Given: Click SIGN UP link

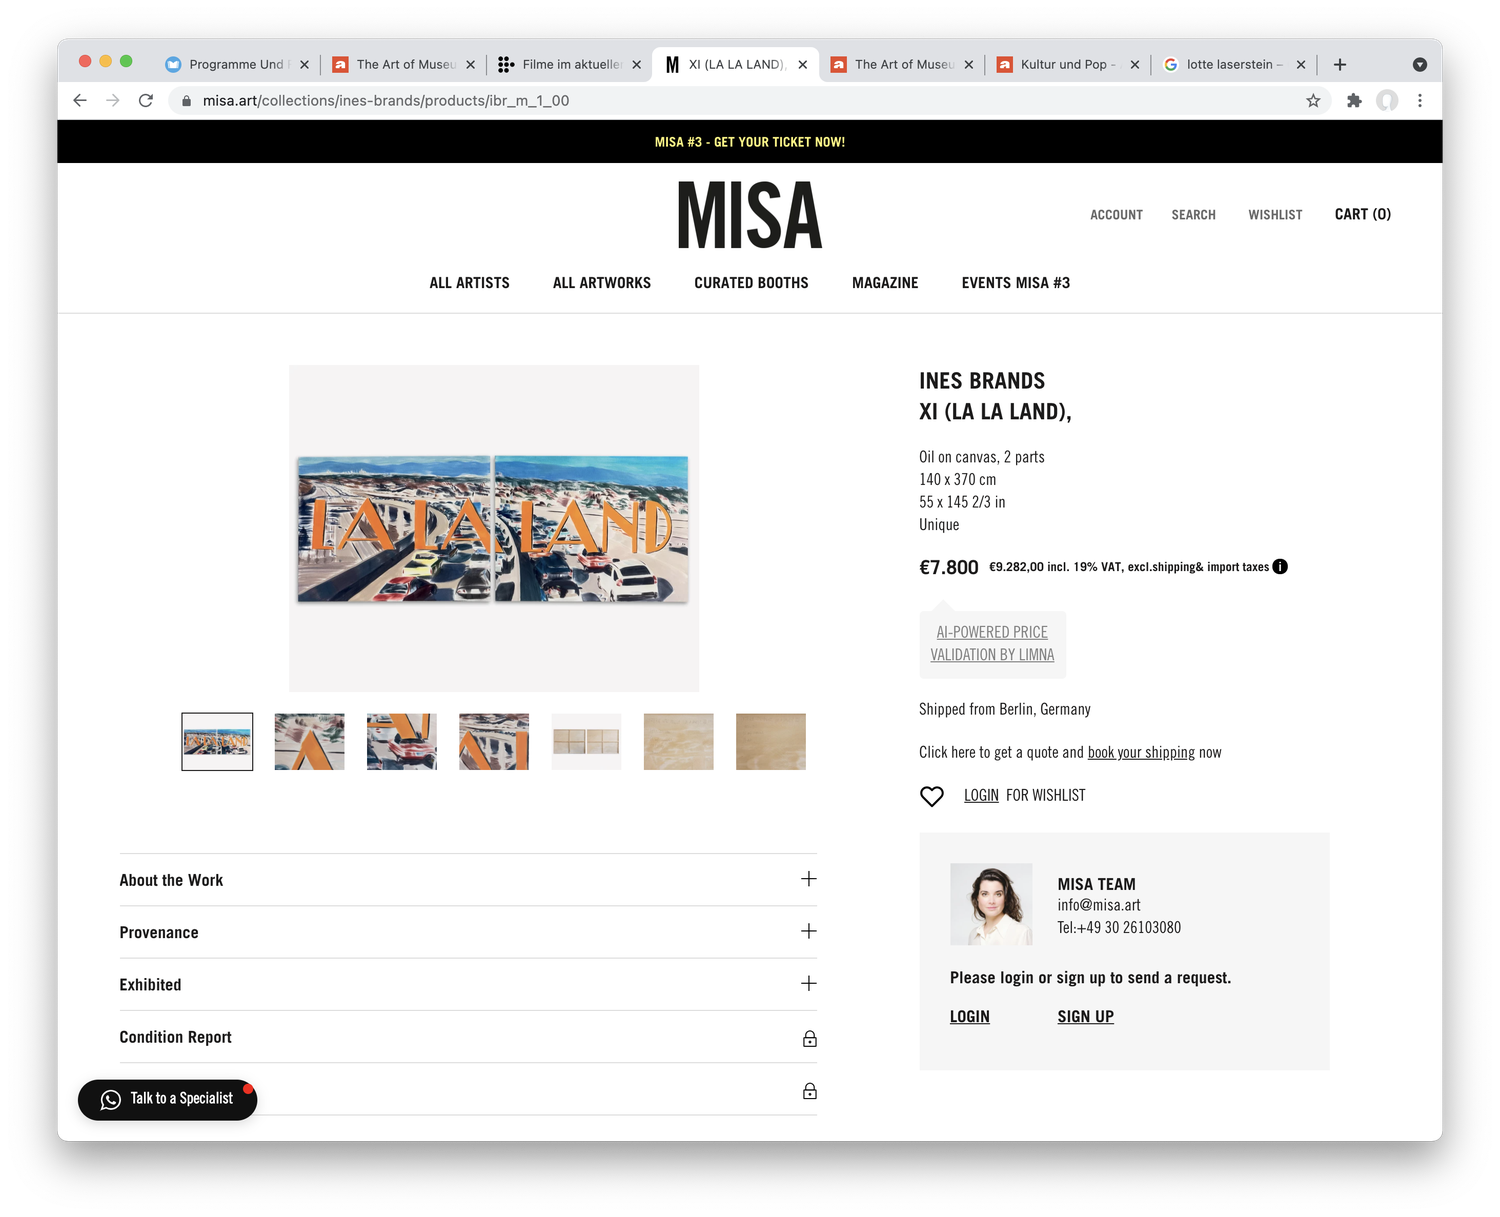Looking at the screenshot, I should pyautogui.click(x=1086, y=1017).
